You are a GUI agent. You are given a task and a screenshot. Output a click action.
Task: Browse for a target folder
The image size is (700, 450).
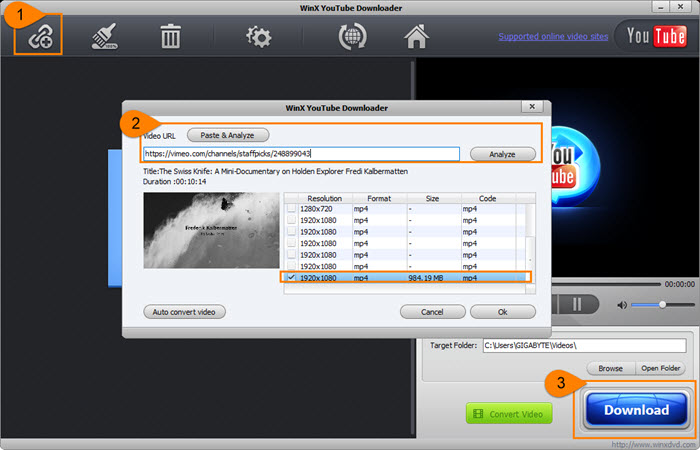(610, 368)
